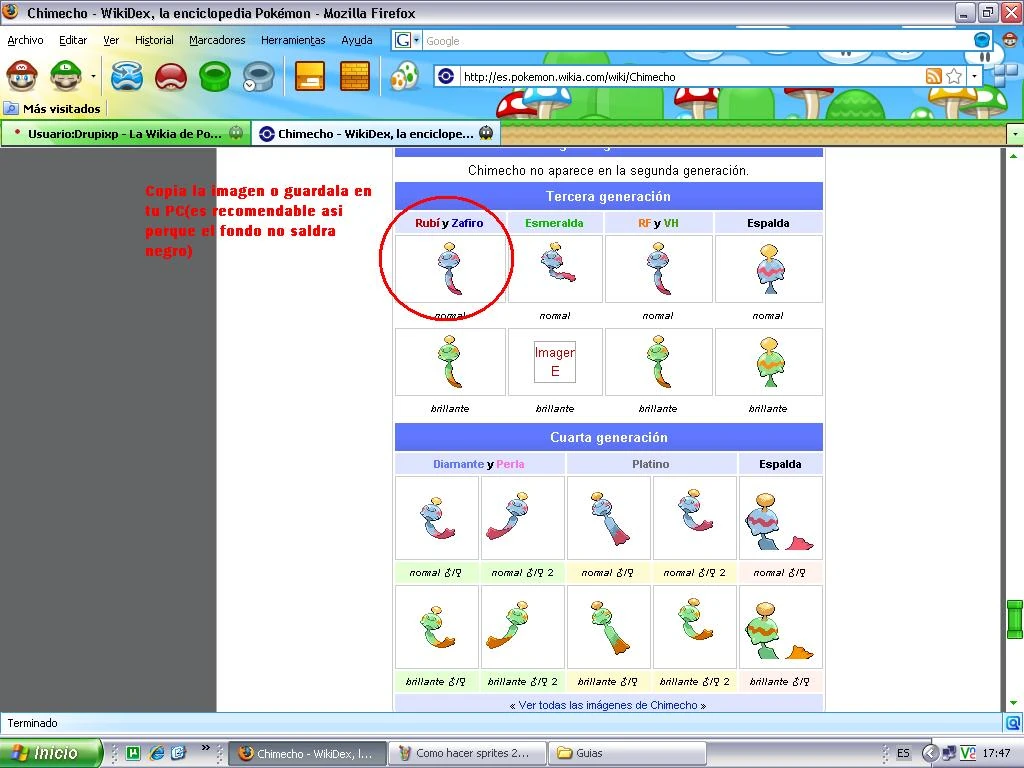Click the Zafiro link in header
Screen dimensions: 1024x768
467,223
